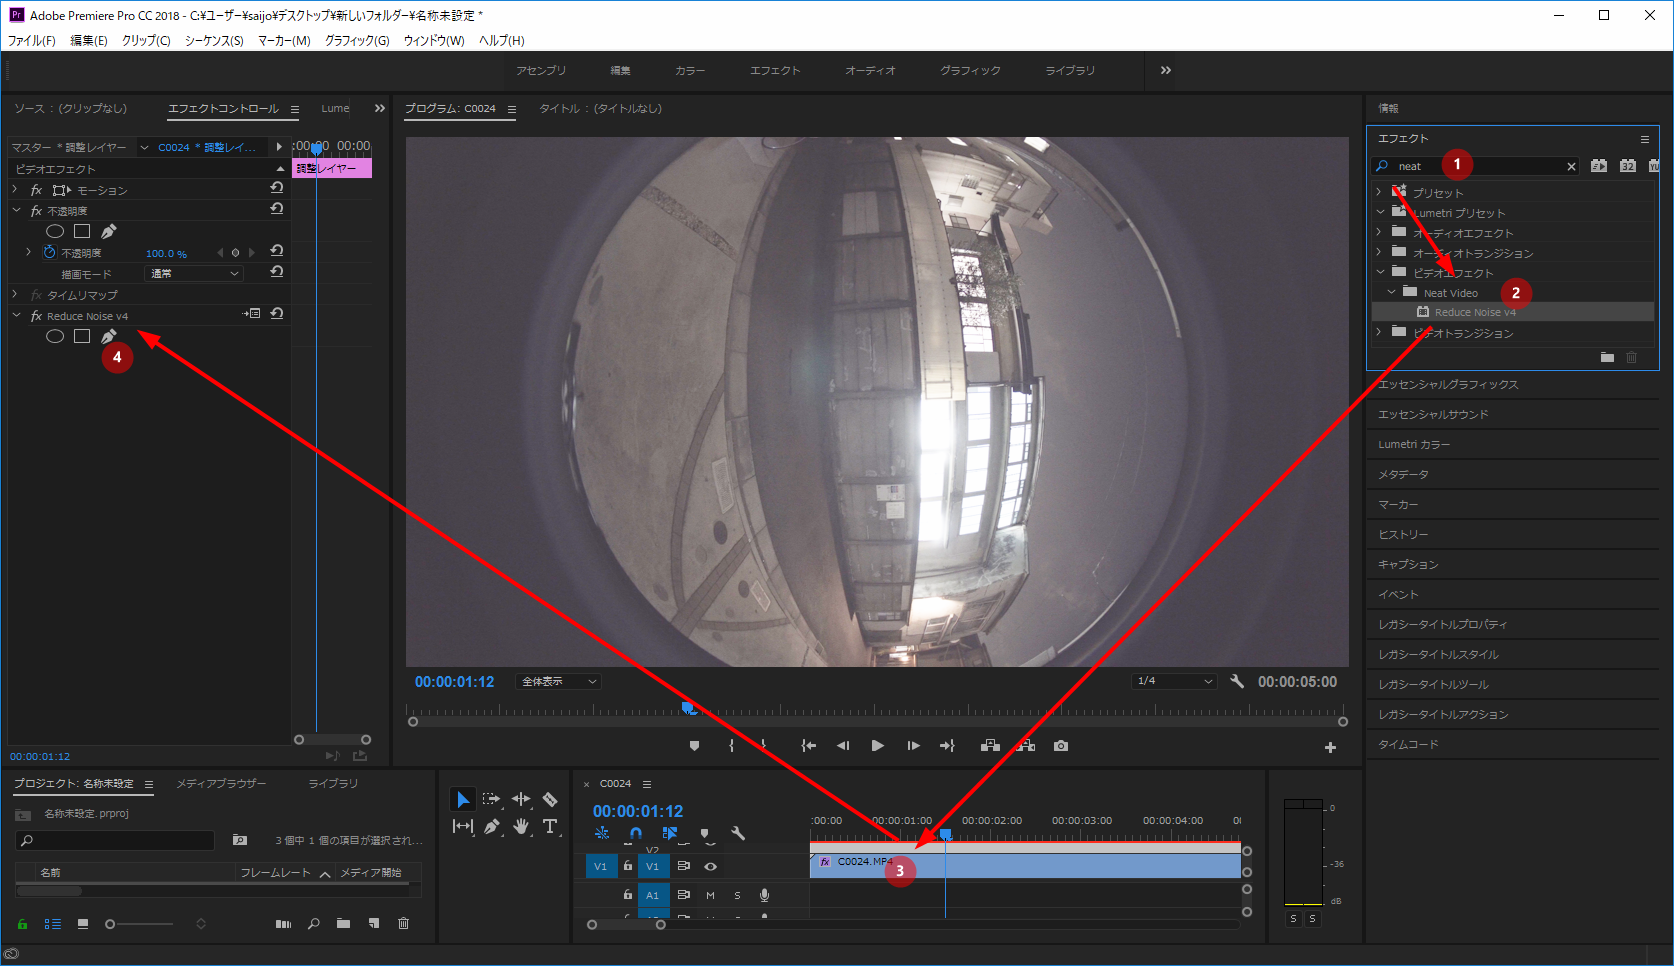Open Reduce Noise v4 setup options icon

251,314
